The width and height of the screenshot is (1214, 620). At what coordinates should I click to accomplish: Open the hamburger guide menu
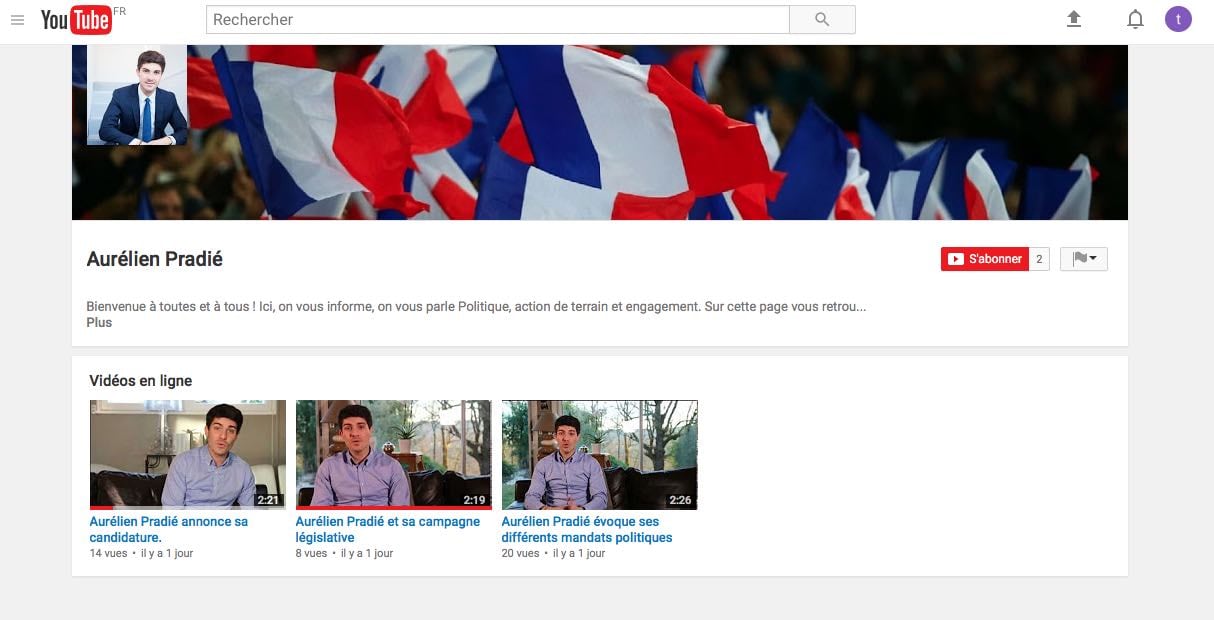pos(17,20)
